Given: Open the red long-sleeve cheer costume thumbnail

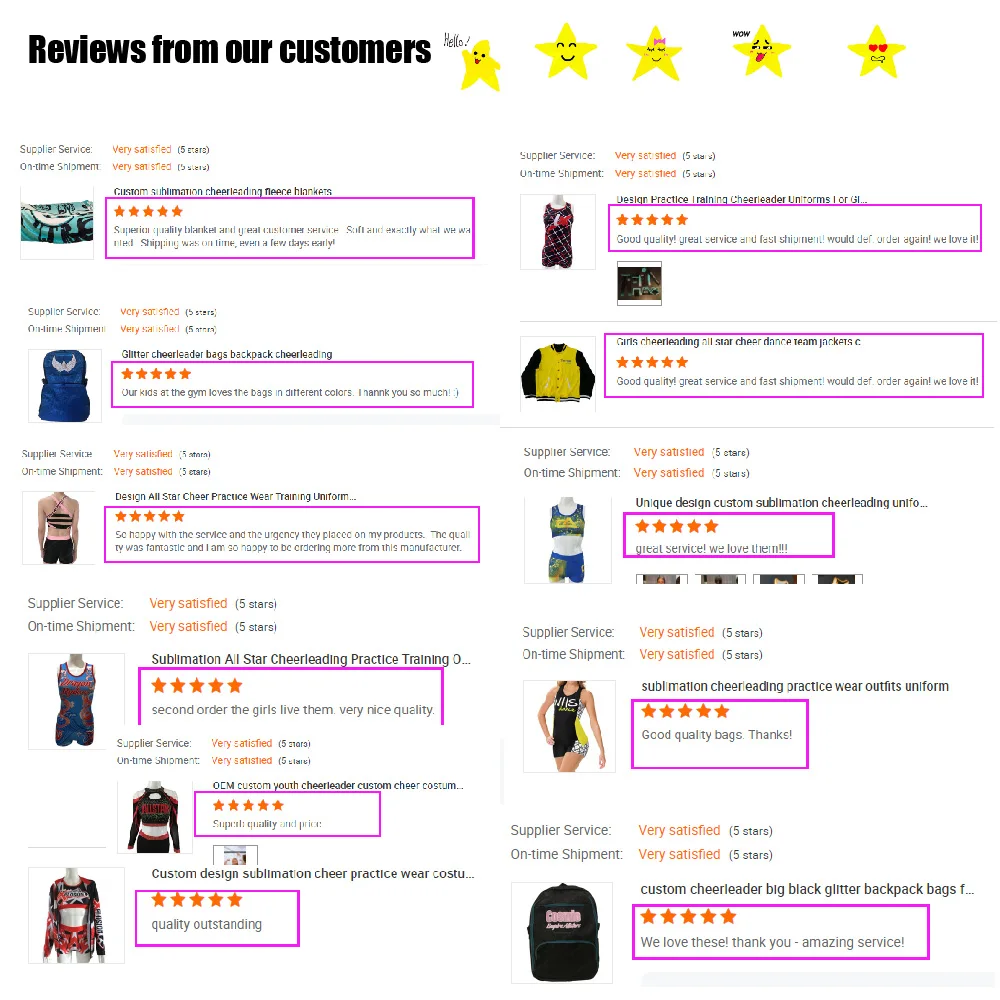Looking at the screenshot, I should [x=76, y=915].
